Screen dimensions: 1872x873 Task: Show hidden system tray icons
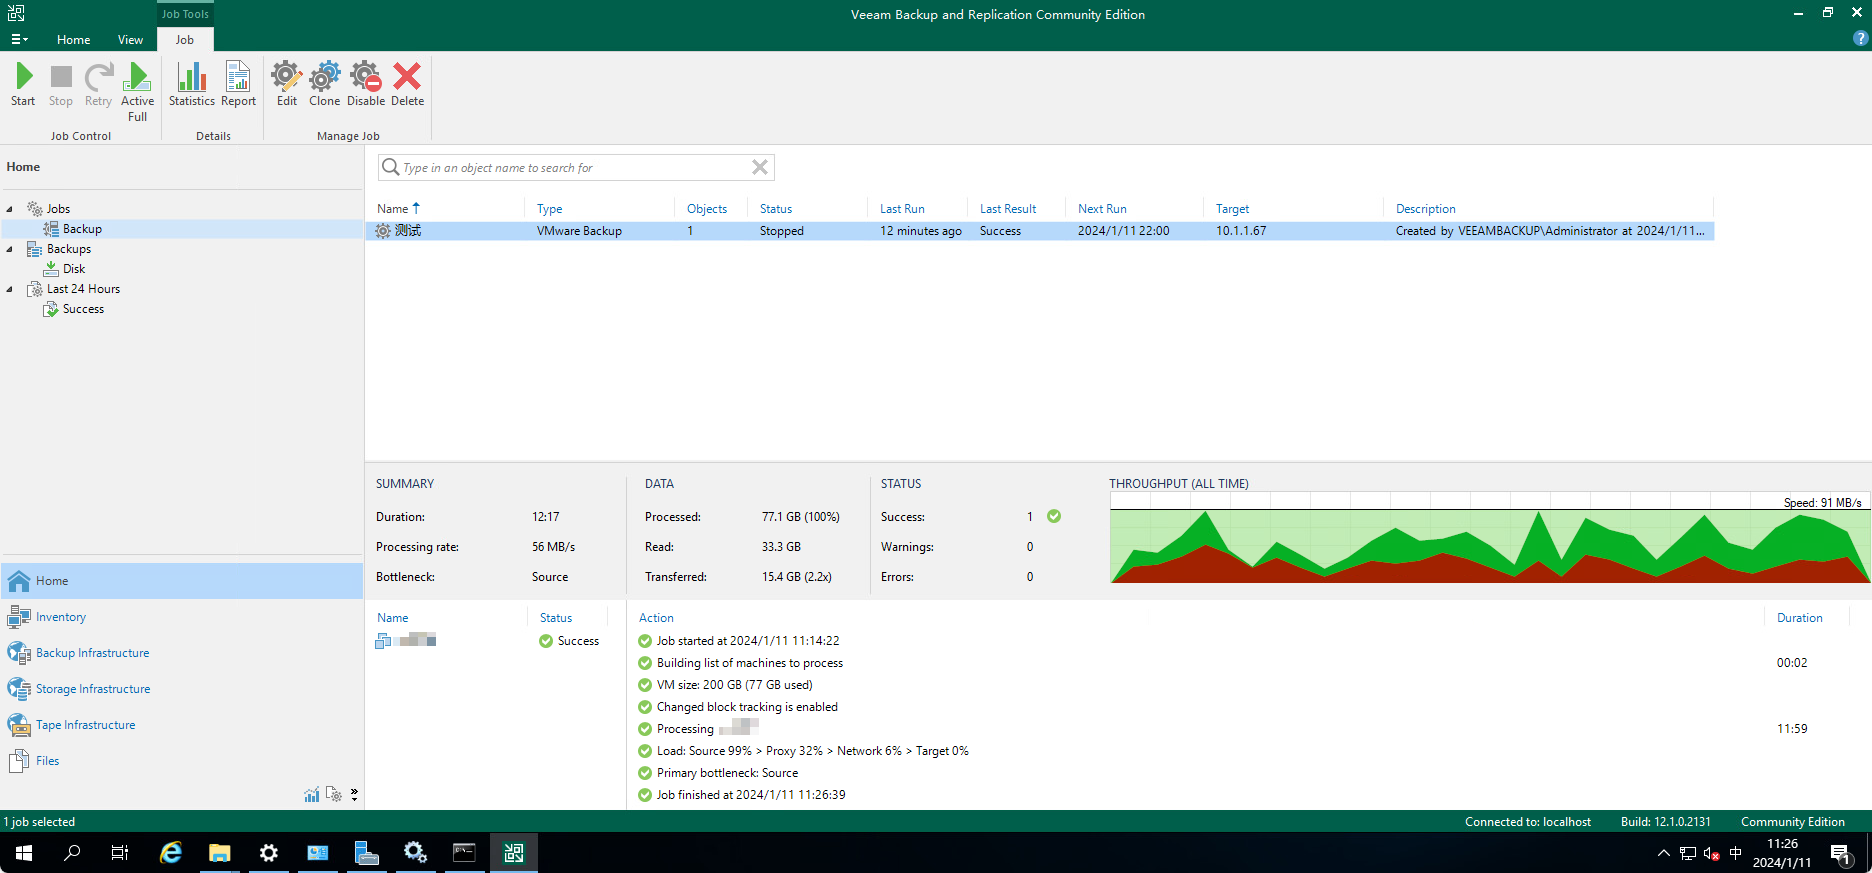(1663, 853)
